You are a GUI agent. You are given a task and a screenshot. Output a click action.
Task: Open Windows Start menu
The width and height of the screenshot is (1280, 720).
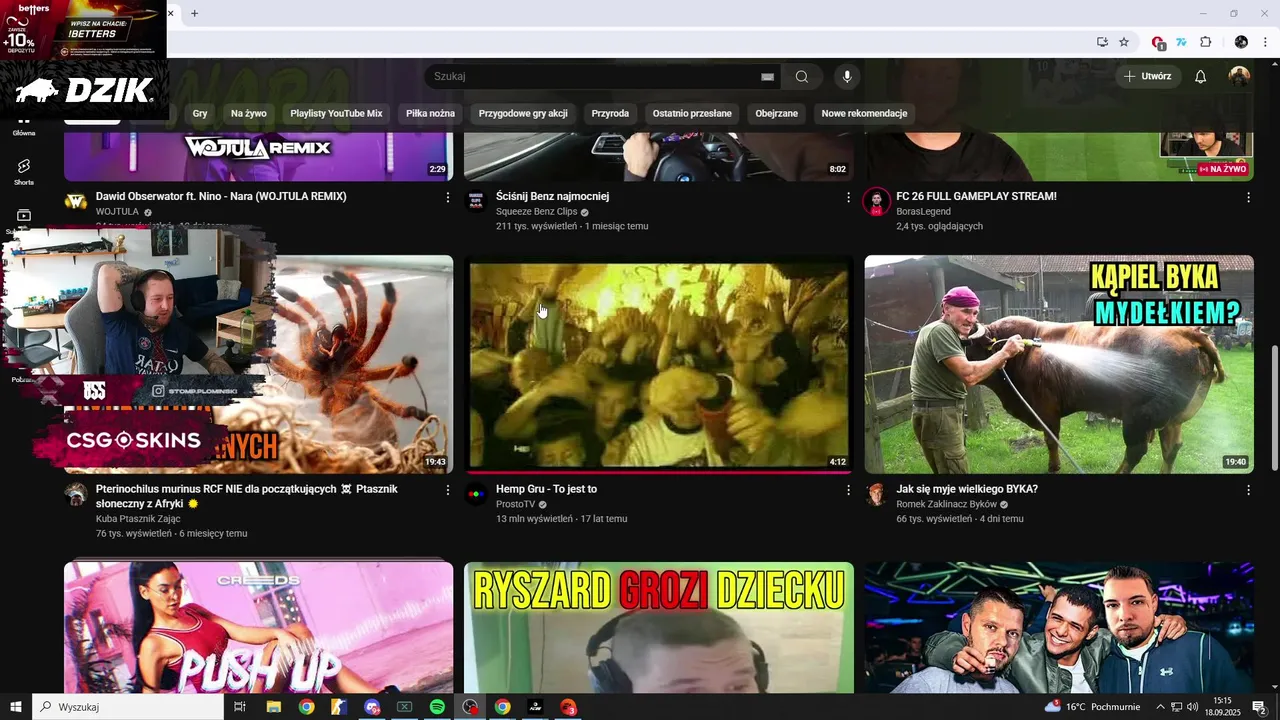(16, 707)
